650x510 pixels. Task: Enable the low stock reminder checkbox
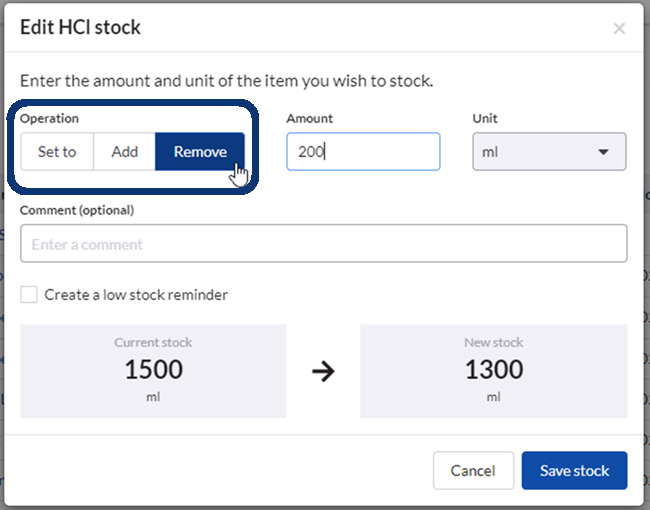coord(29,294)
